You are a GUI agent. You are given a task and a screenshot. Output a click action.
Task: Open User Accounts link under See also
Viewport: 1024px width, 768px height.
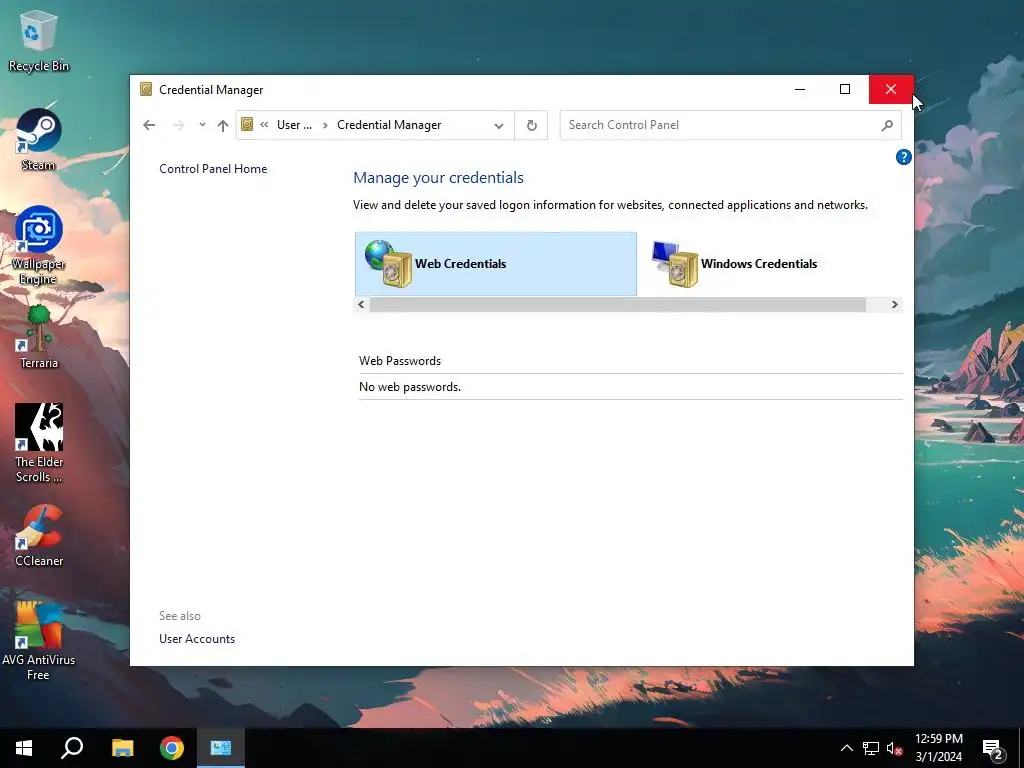[197, 639]
